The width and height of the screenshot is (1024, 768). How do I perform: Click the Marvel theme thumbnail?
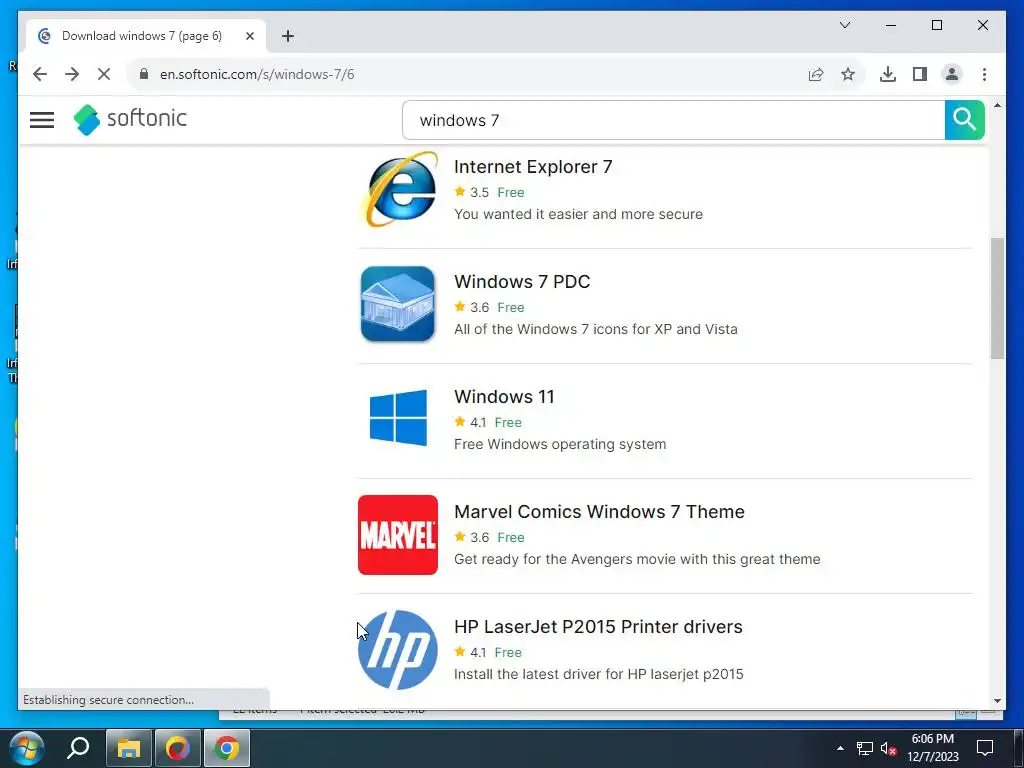(x=398, y=535)
